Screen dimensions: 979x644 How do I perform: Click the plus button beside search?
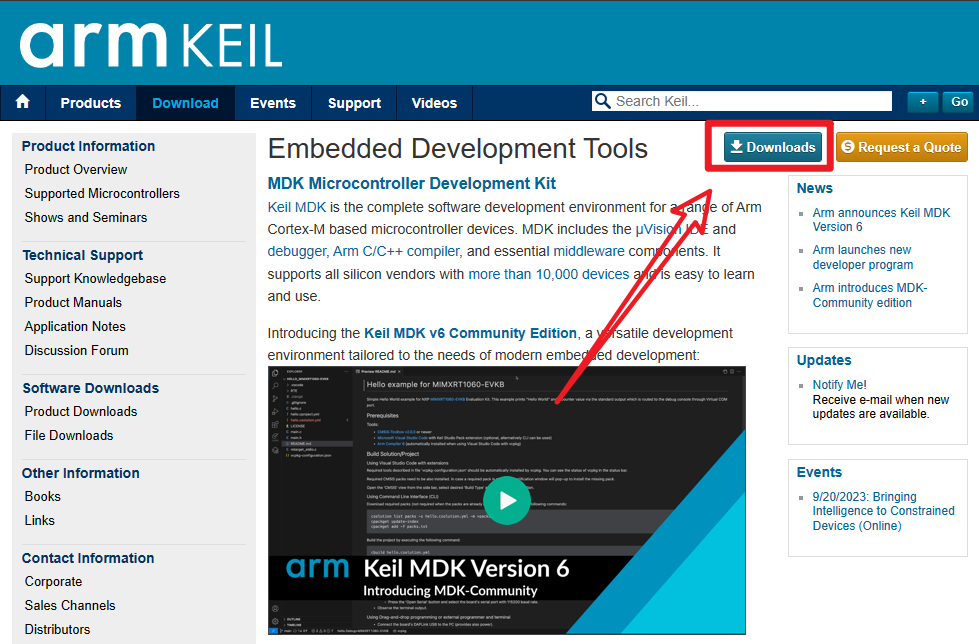(x=922, y=102)
